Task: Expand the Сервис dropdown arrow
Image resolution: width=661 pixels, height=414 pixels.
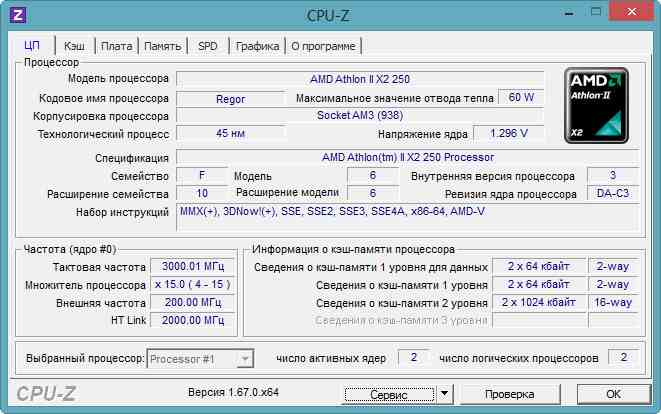Action: [x=444, y=394]
